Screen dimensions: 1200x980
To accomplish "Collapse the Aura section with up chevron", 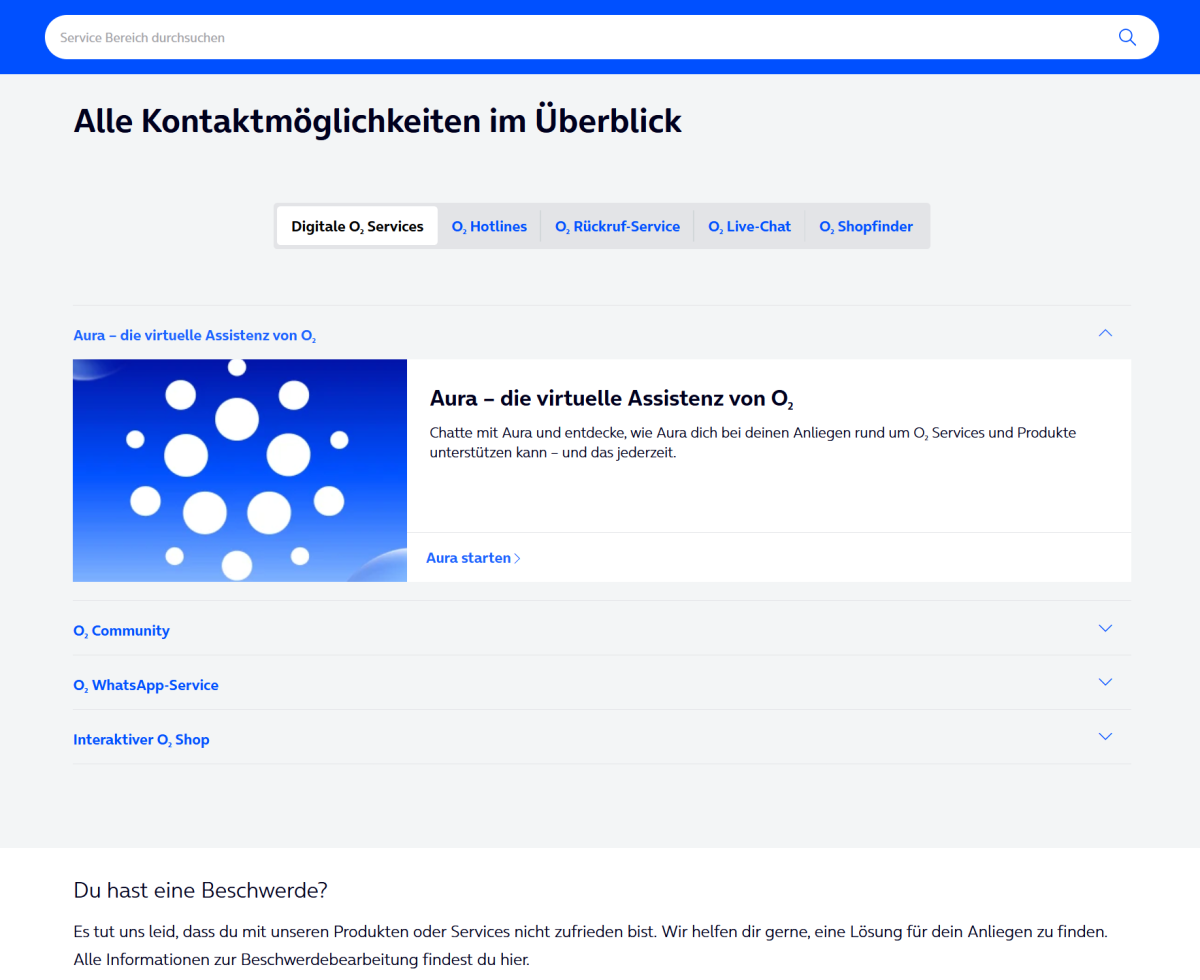I will [x=1105, y=333].
